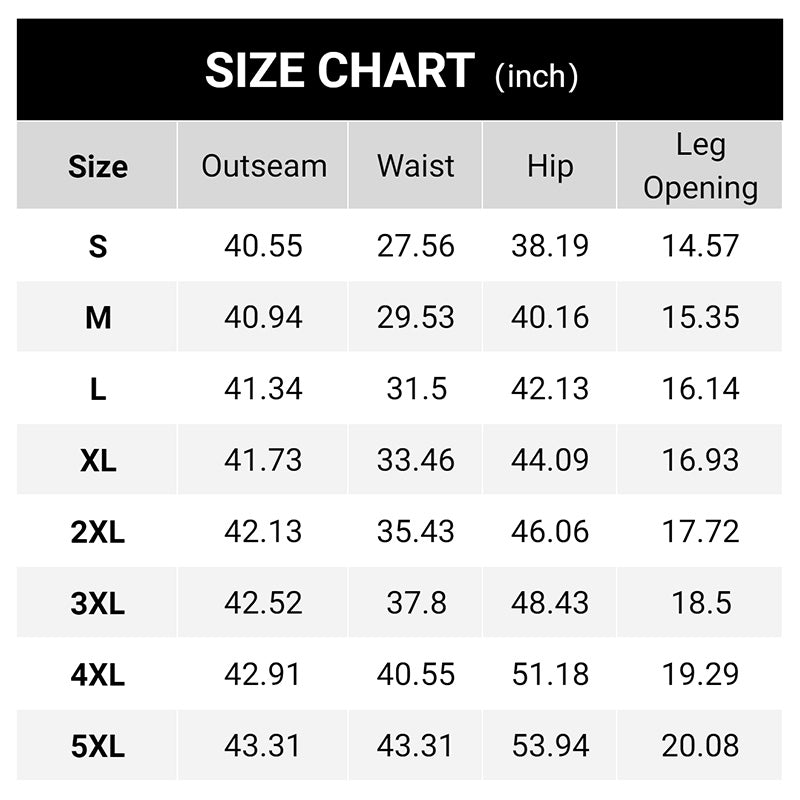Click the Waist column header
800x800 pixels.
click(416, 166)
